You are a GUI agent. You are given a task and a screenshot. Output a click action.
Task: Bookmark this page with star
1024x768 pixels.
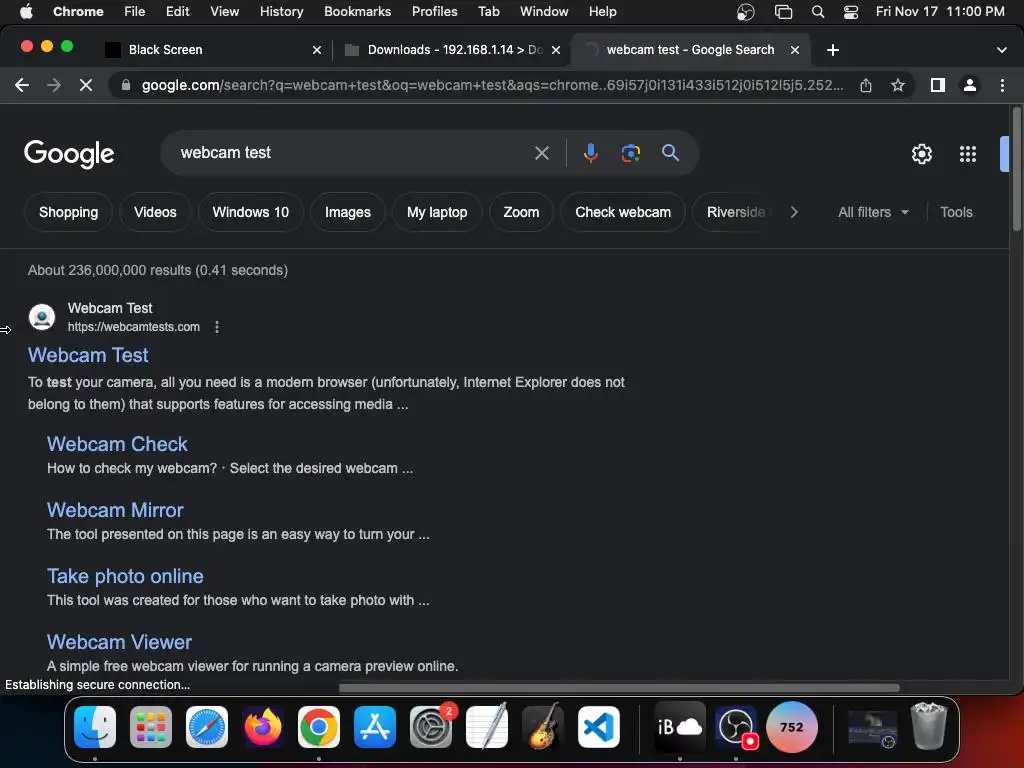[898, 85]
